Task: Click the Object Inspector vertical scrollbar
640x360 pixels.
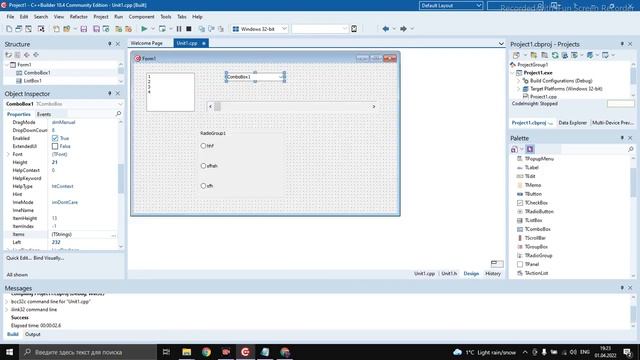Action: 121,178
